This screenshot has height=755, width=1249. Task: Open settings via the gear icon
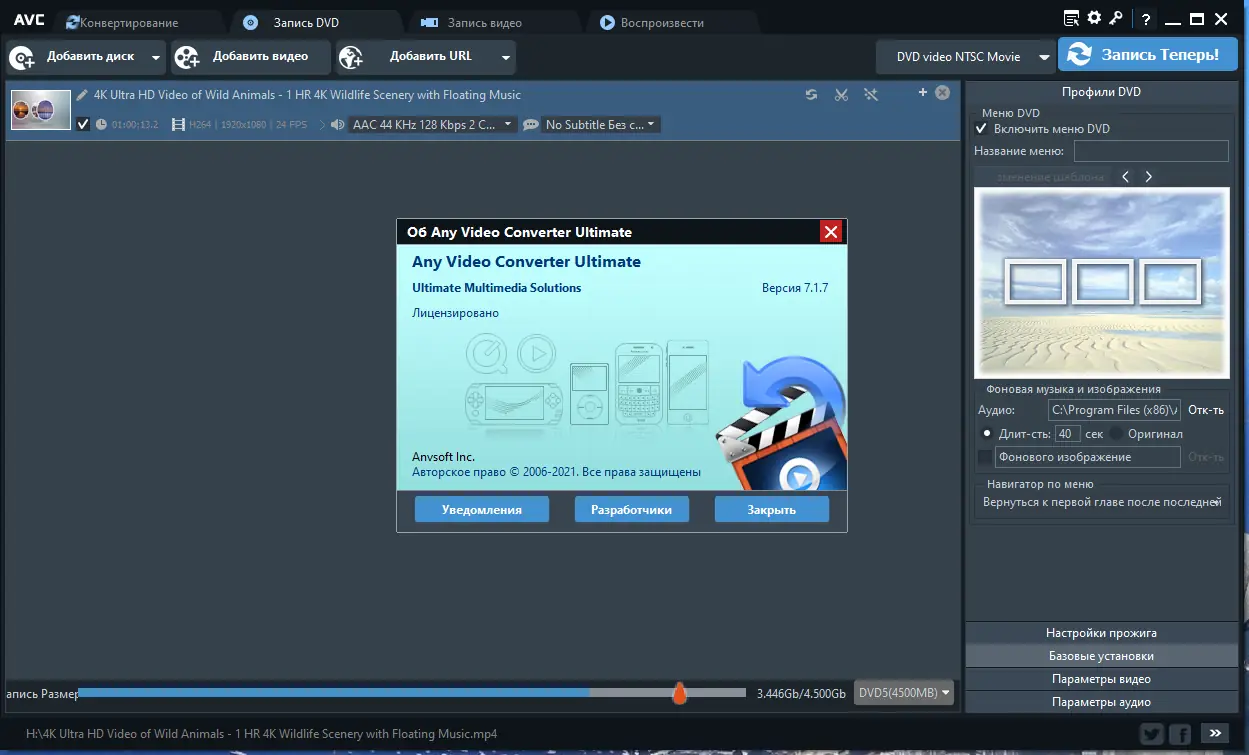point(1094,18)
